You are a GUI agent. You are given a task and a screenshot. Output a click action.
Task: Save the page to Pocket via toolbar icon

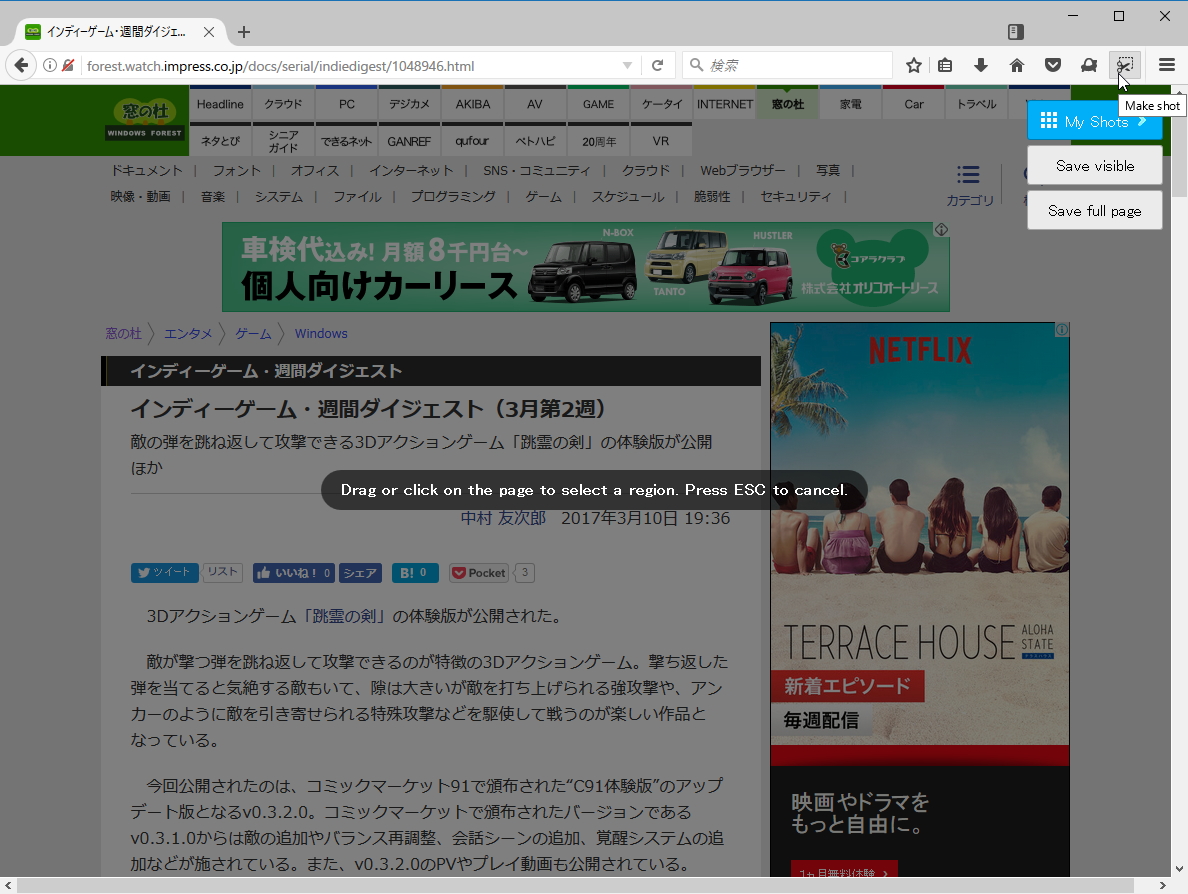[x=1053, y=64]
